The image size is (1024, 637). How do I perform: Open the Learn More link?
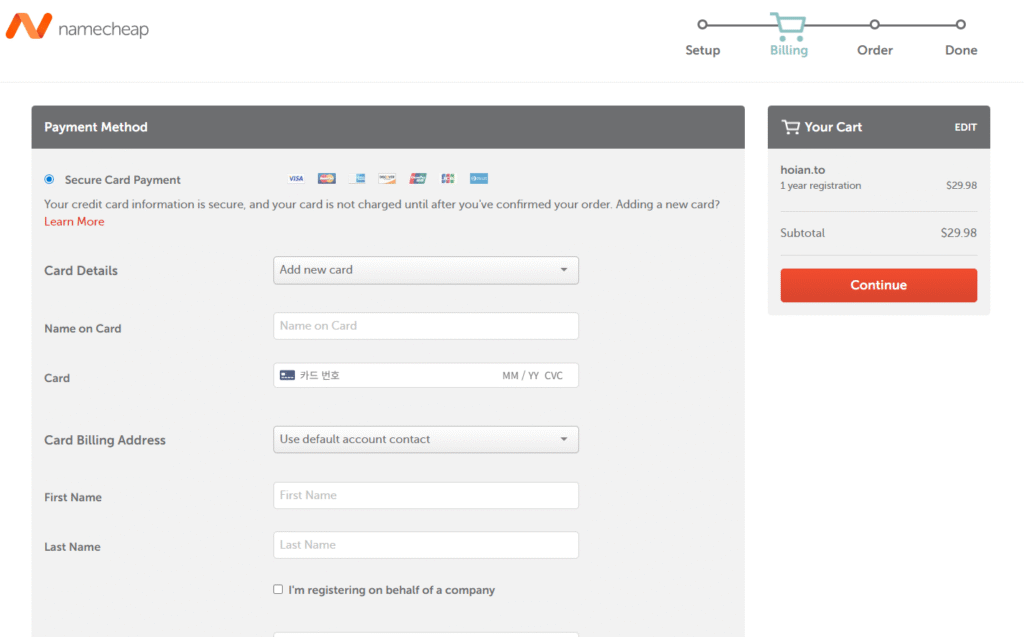click(x=74, y=222)
